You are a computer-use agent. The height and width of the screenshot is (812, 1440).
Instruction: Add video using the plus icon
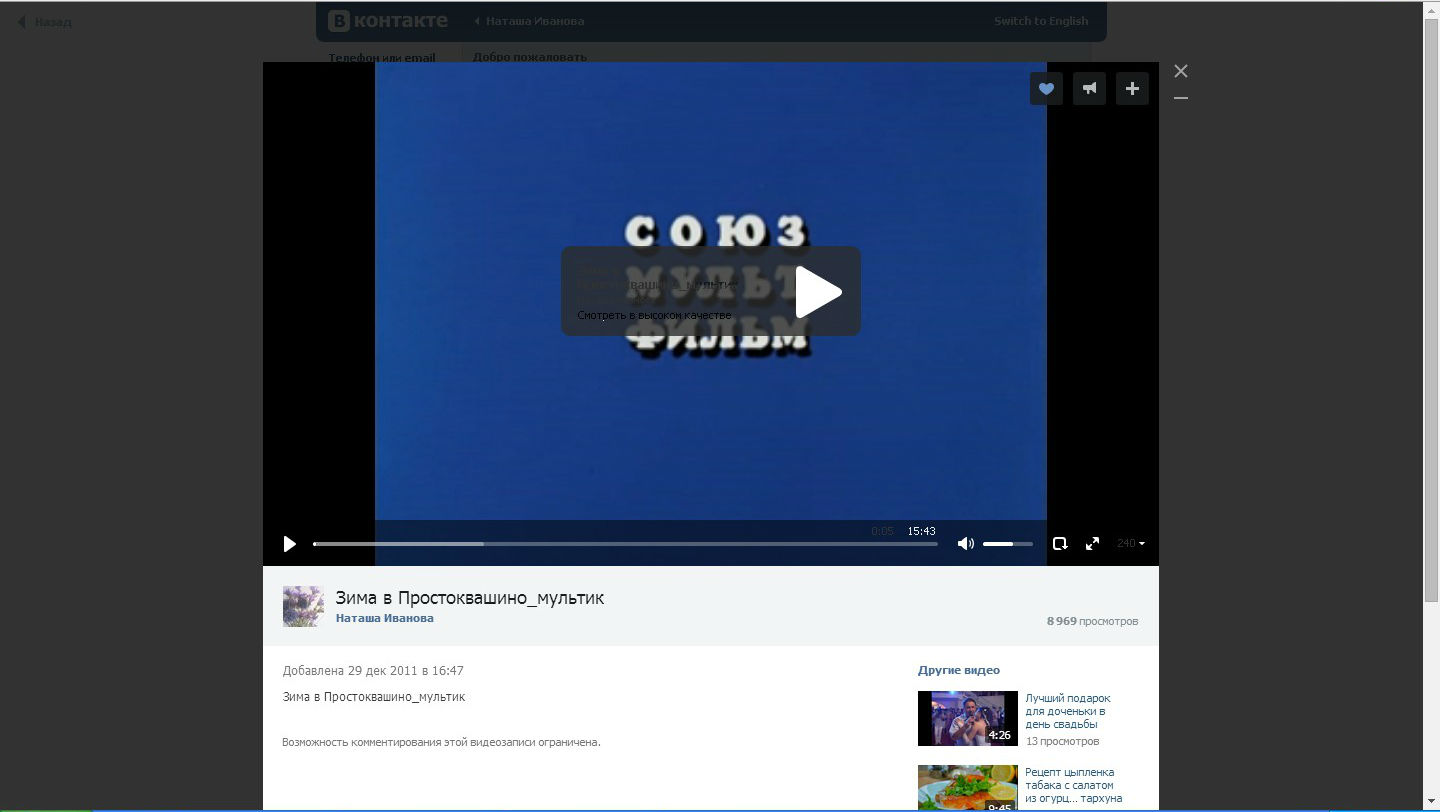(1132, 89)
